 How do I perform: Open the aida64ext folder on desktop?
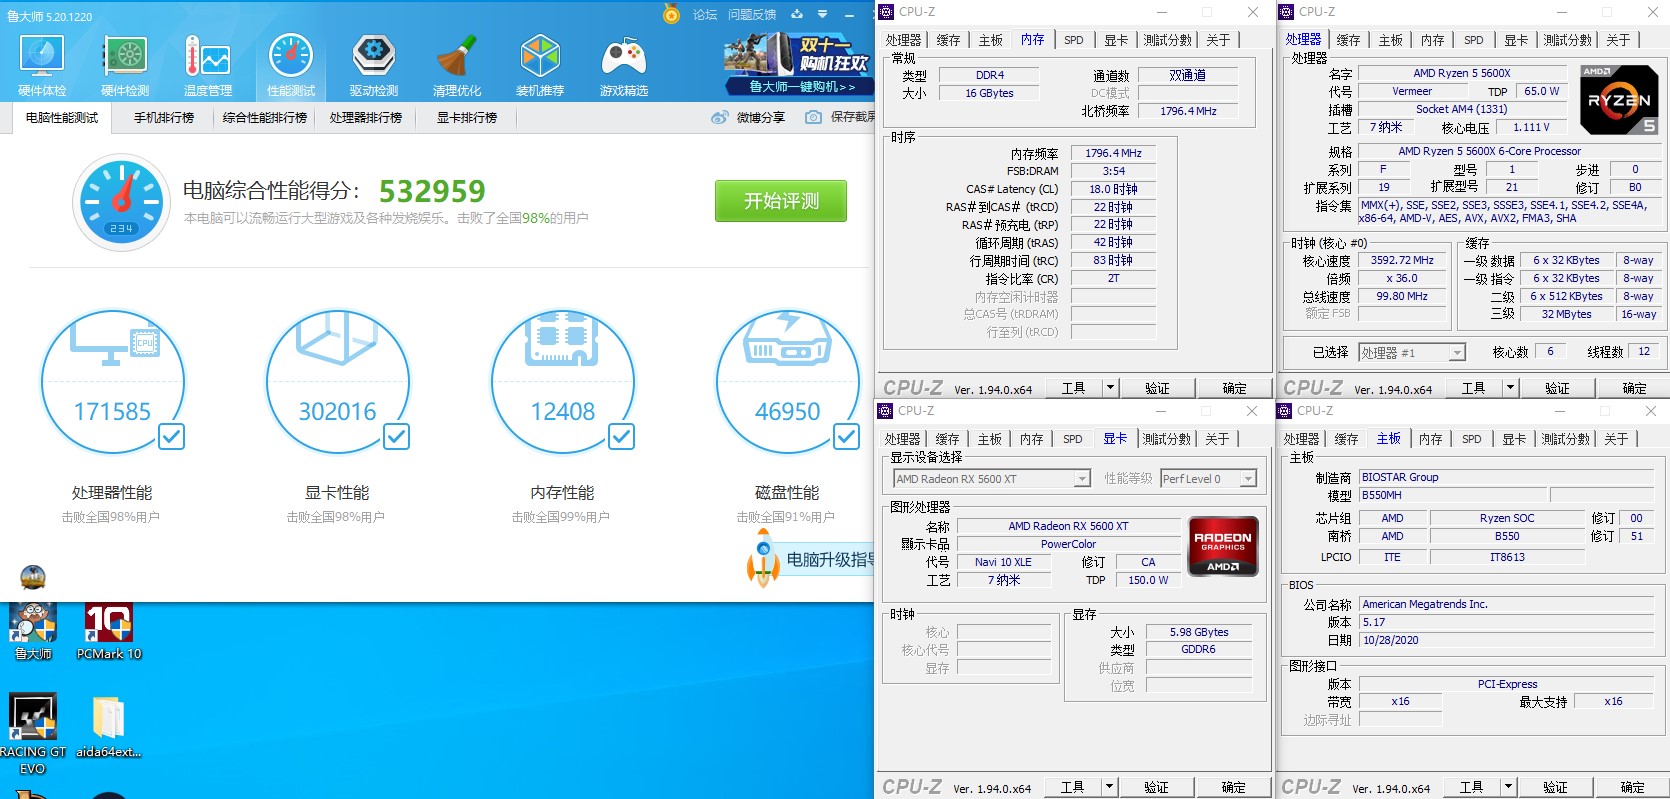pos(108,727)
